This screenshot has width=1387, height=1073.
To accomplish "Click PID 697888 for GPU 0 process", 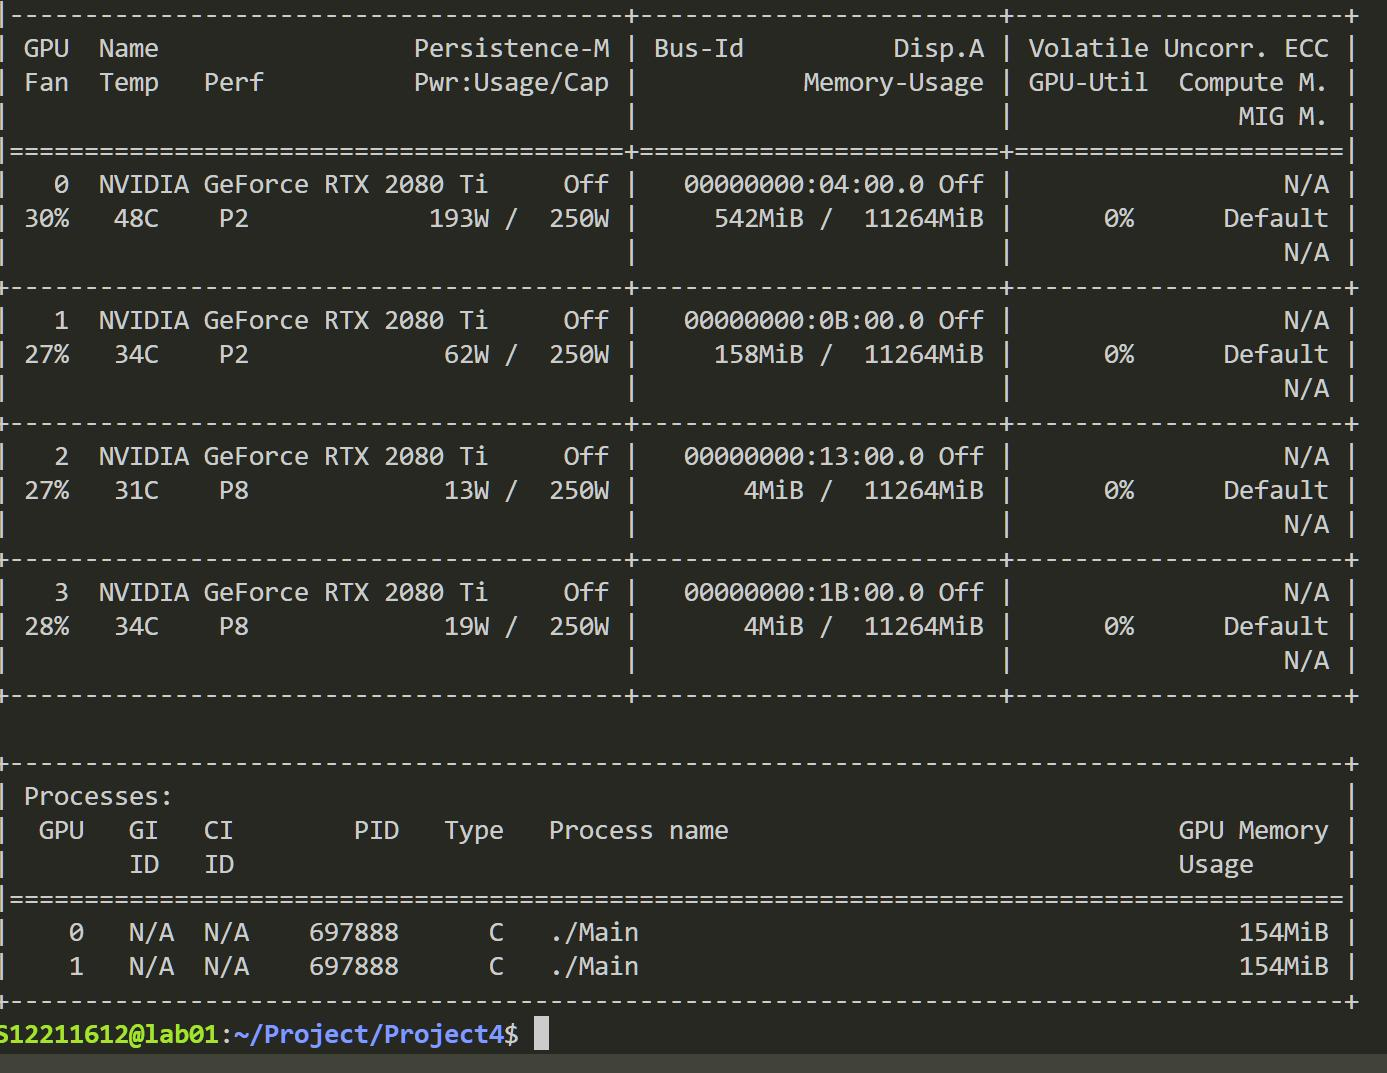I will tap(354, 932).
